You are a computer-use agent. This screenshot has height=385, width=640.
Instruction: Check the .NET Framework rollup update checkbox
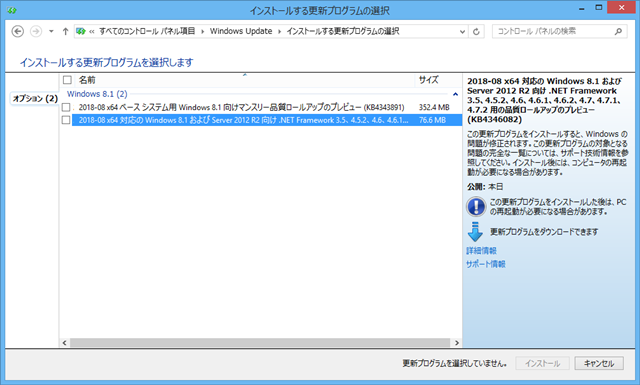click(x=66, y=120)
